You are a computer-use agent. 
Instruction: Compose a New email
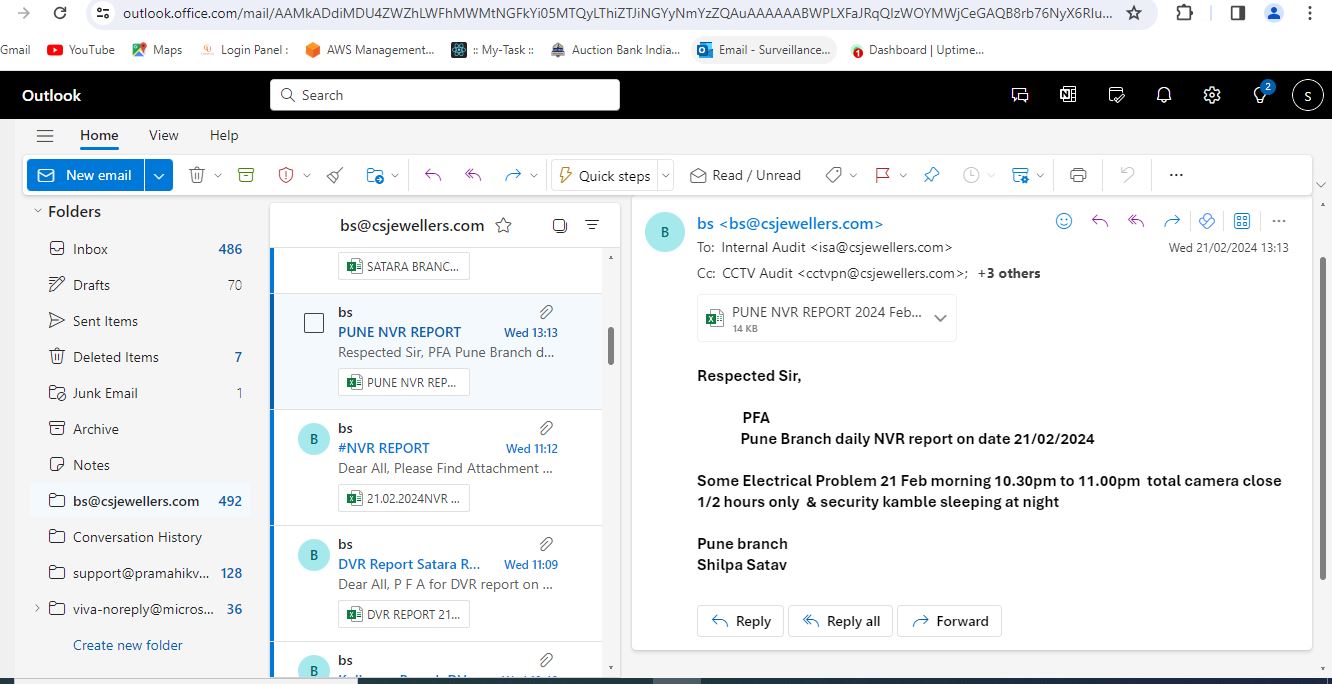coord(86,175)
